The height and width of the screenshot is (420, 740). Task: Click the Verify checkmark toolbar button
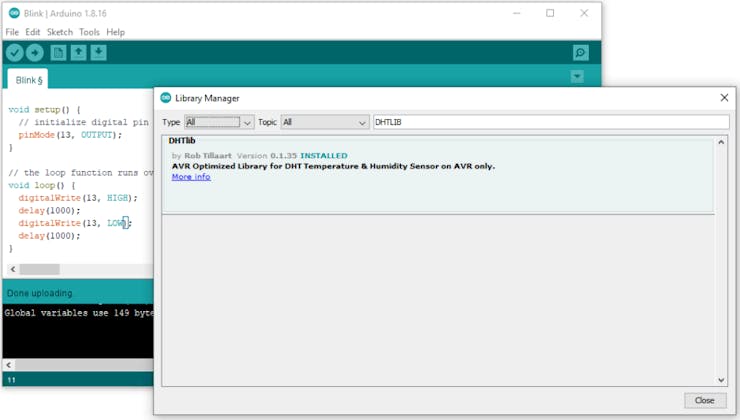pos(15,53)
